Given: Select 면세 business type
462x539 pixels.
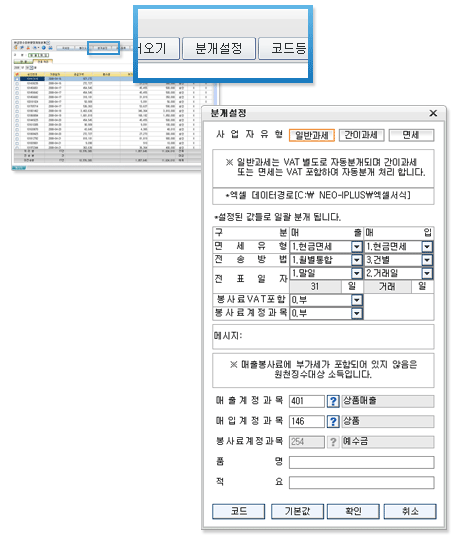Looking at the screenshot, I should [411, 135].
